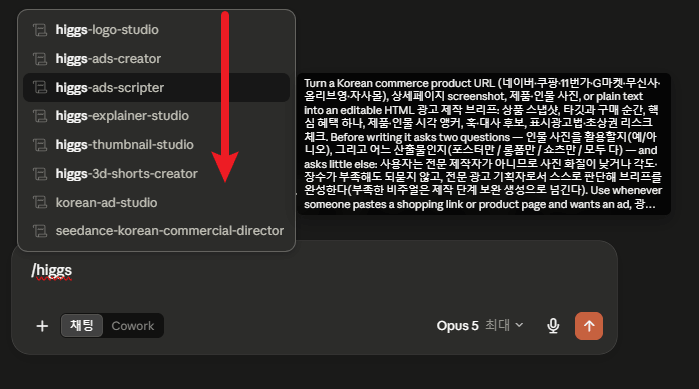Choose higgs-ads-creator in the dropdown
This screenshot has width=699, height=389.
tap(156, 59)
